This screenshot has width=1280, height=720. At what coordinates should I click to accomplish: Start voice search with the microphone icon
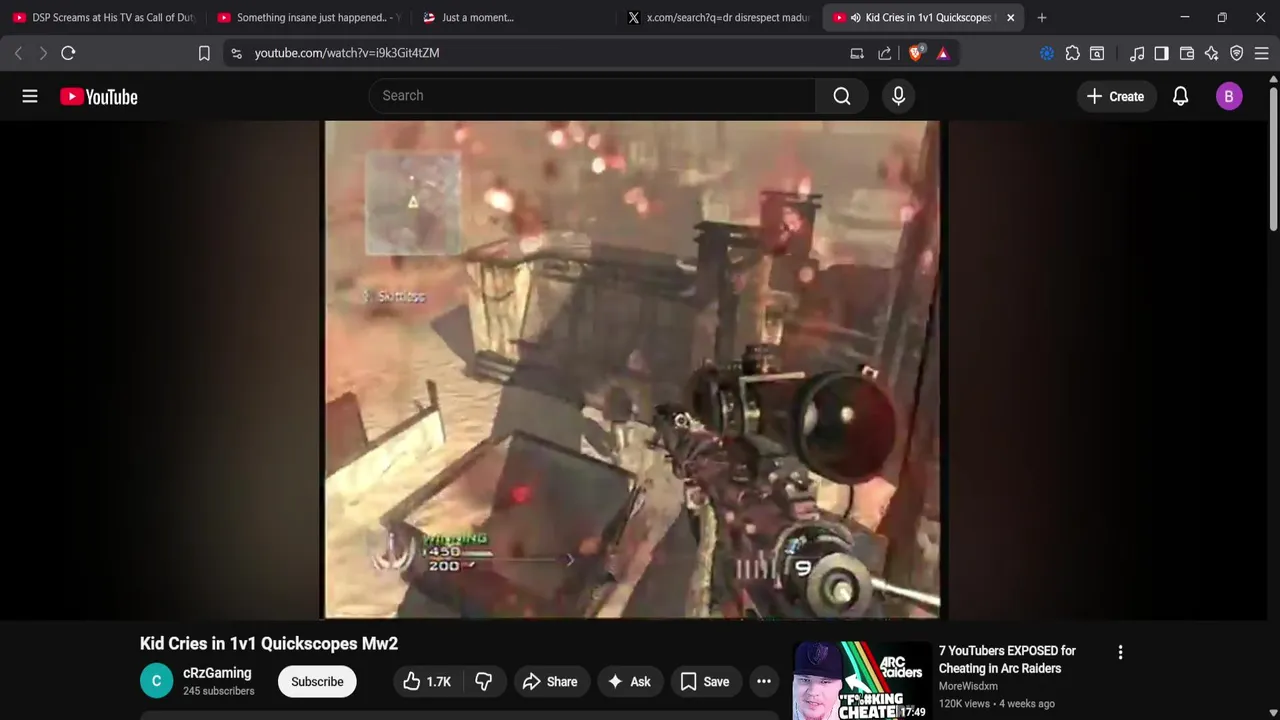898,96
